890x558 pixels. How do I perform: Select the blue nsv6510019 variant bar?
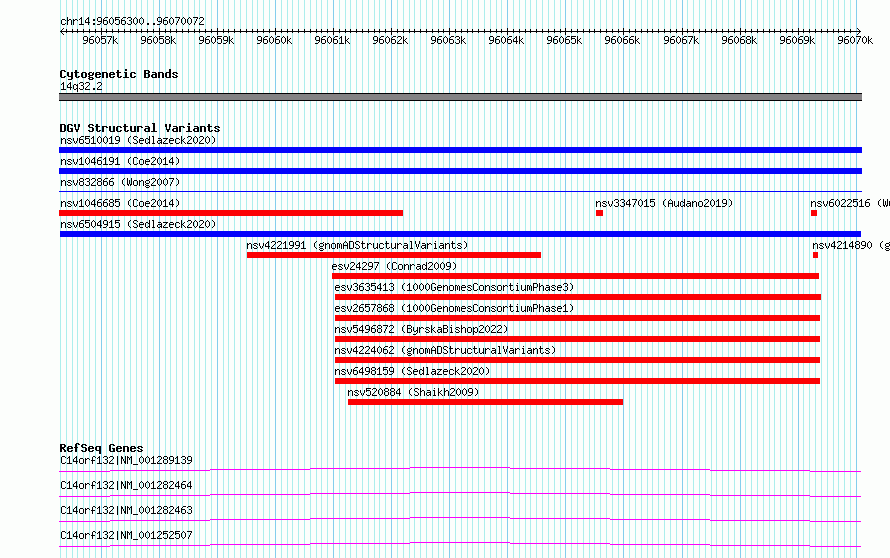pos(460,150)
